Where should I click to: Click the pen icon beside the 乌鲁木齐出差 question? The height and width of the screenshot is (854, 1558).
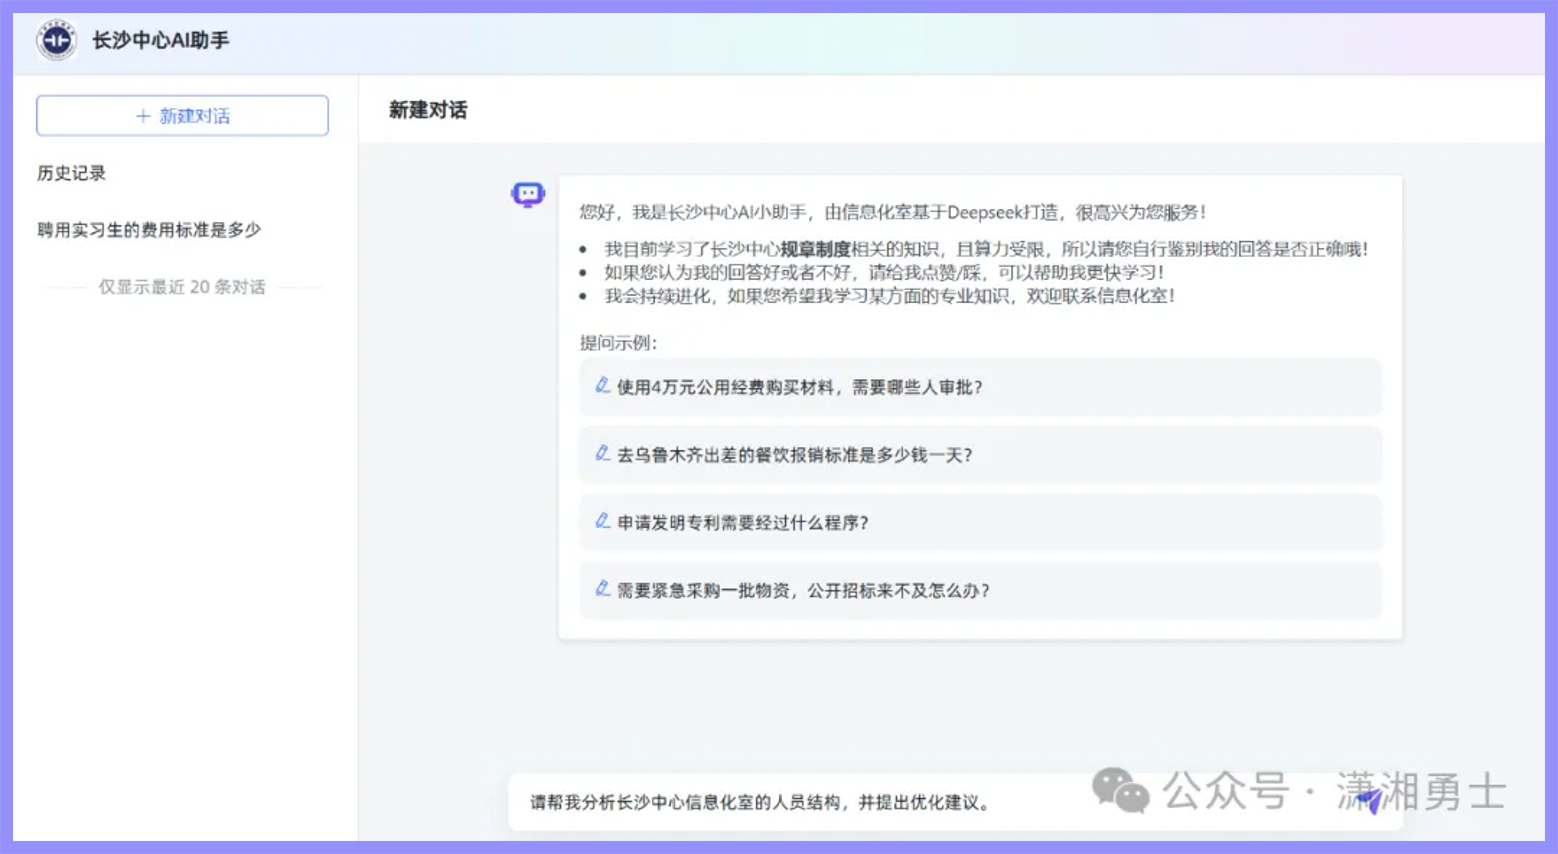point(602,455)
